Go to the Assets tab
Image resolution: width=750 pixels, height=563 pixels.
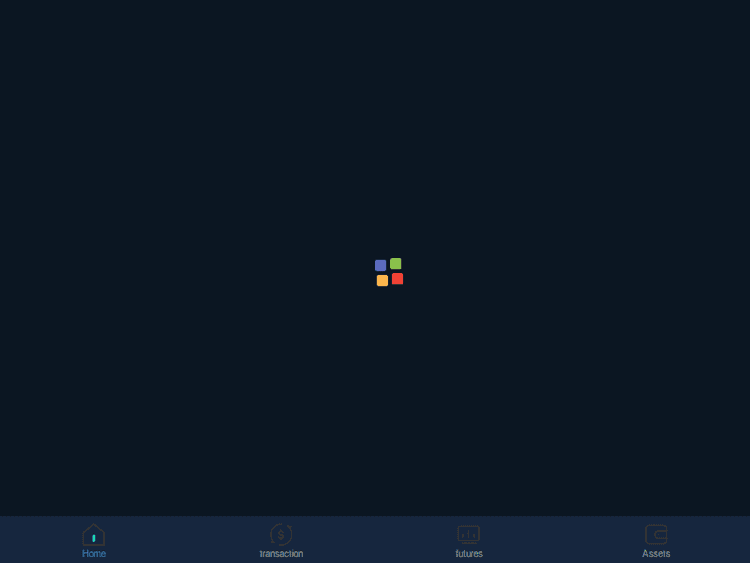tap(656, 541)
